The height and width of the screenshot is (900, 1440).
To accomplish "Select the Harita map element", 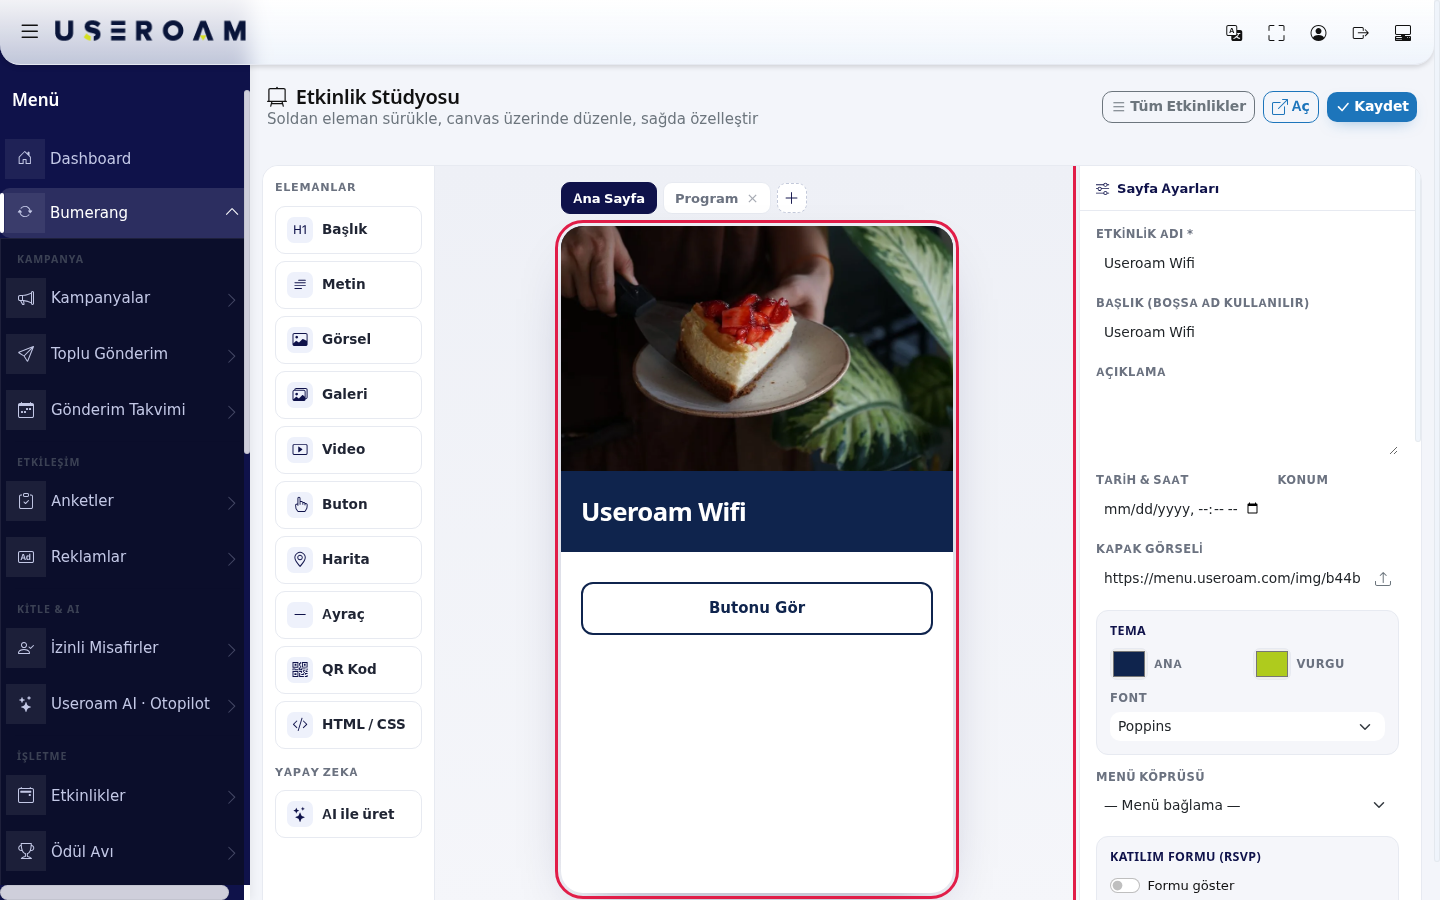I will pos(348,559).
